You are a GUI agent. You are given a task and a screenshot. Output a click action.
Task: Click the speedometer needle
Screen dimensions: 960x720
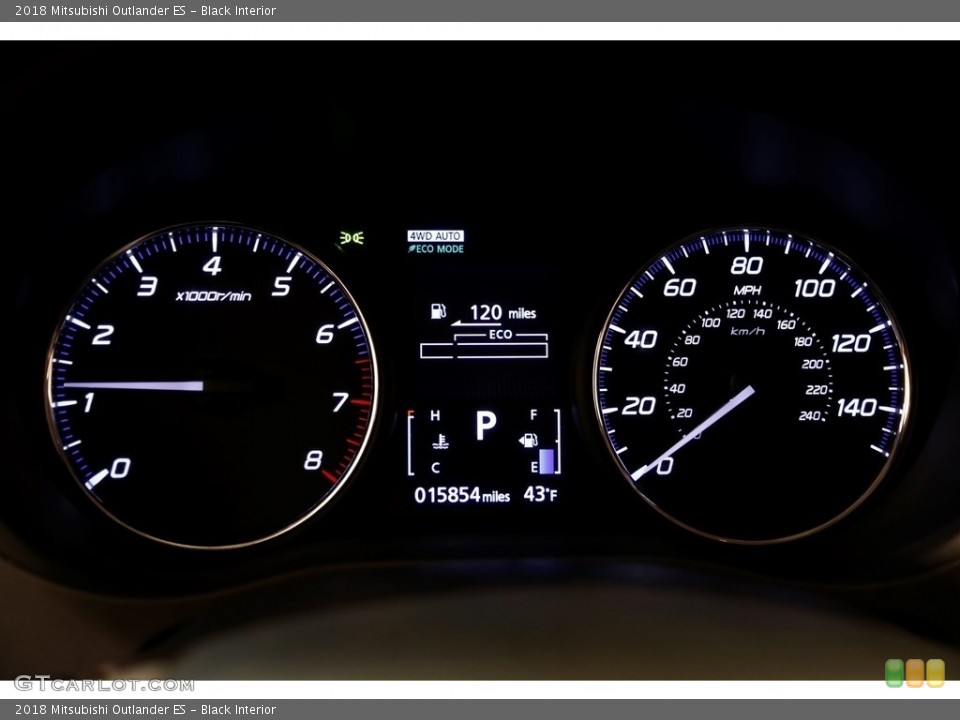coord(693,432)
